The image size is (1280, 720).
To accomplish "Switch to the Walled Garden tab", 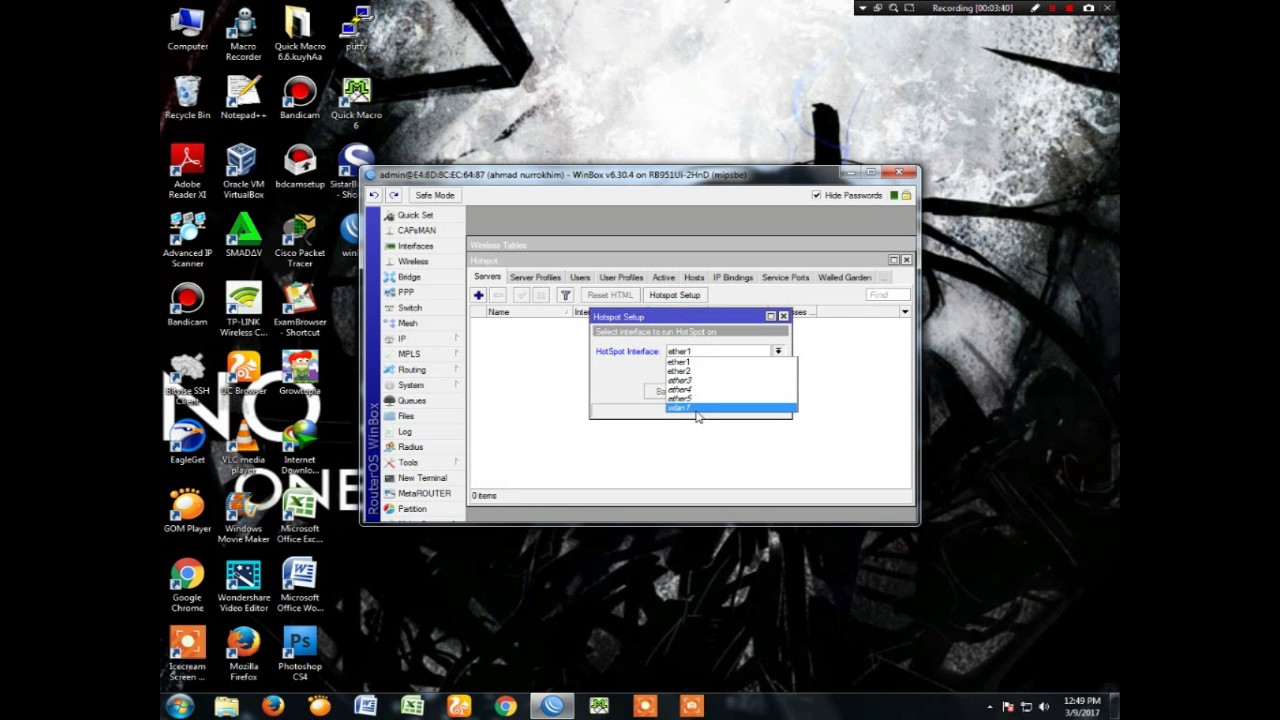I will pyautogui.click(x=845, y=277).
